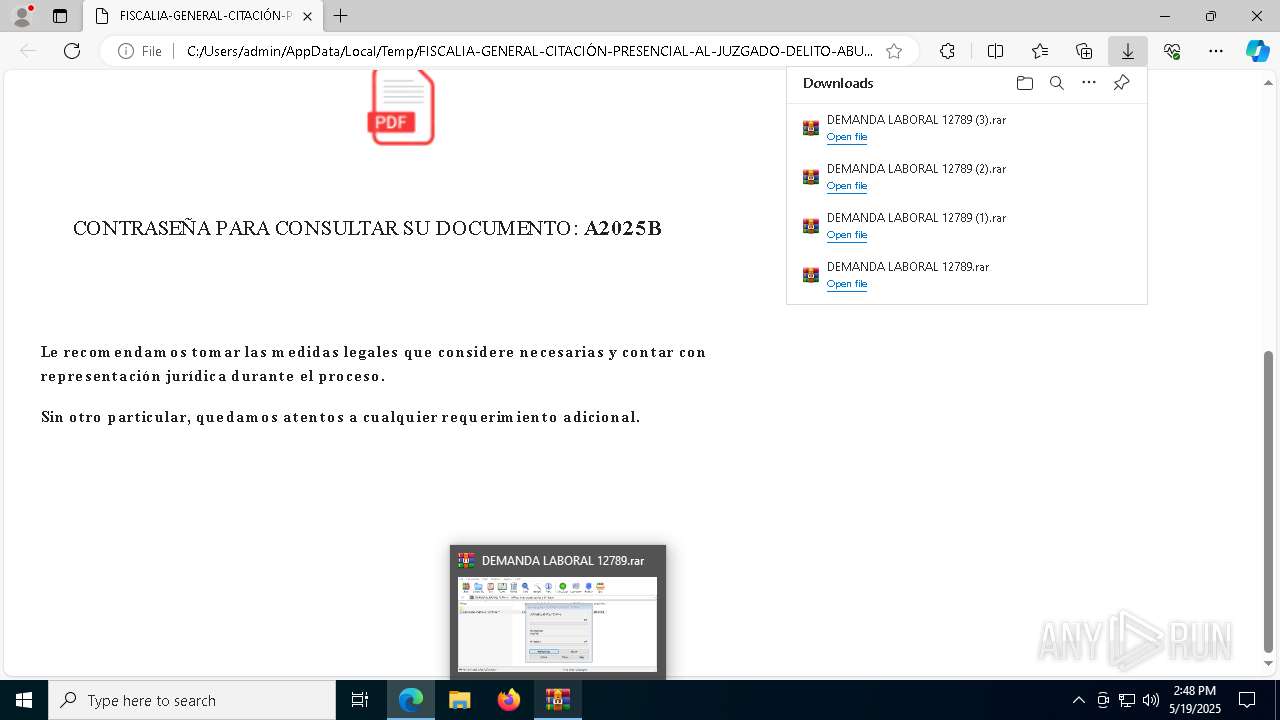Select DEMANDA LABORAL 12789.rar filename in Downloads

pos(908,267)
